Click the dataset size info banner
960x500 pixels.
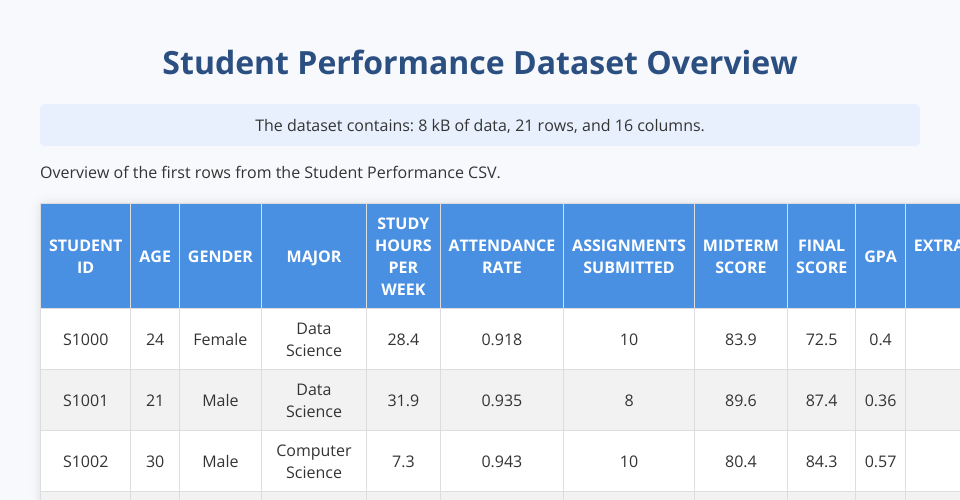[480, 125]
